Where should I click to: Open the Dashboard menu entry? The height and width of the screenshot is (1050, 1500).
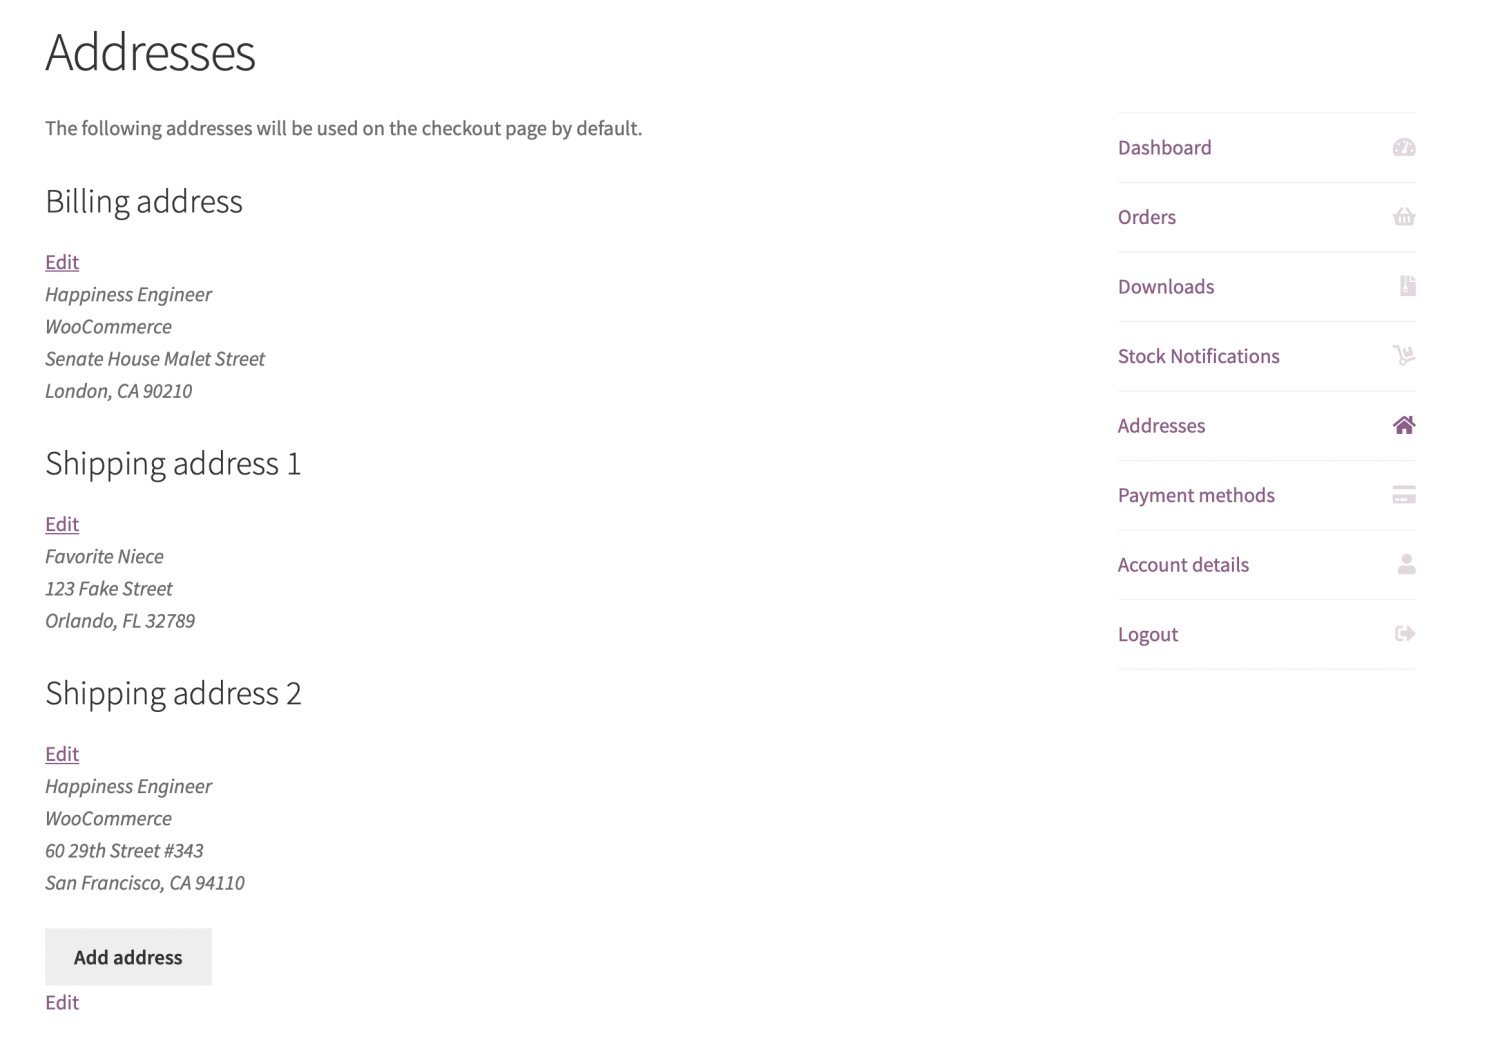click(x=1164, y=147)
